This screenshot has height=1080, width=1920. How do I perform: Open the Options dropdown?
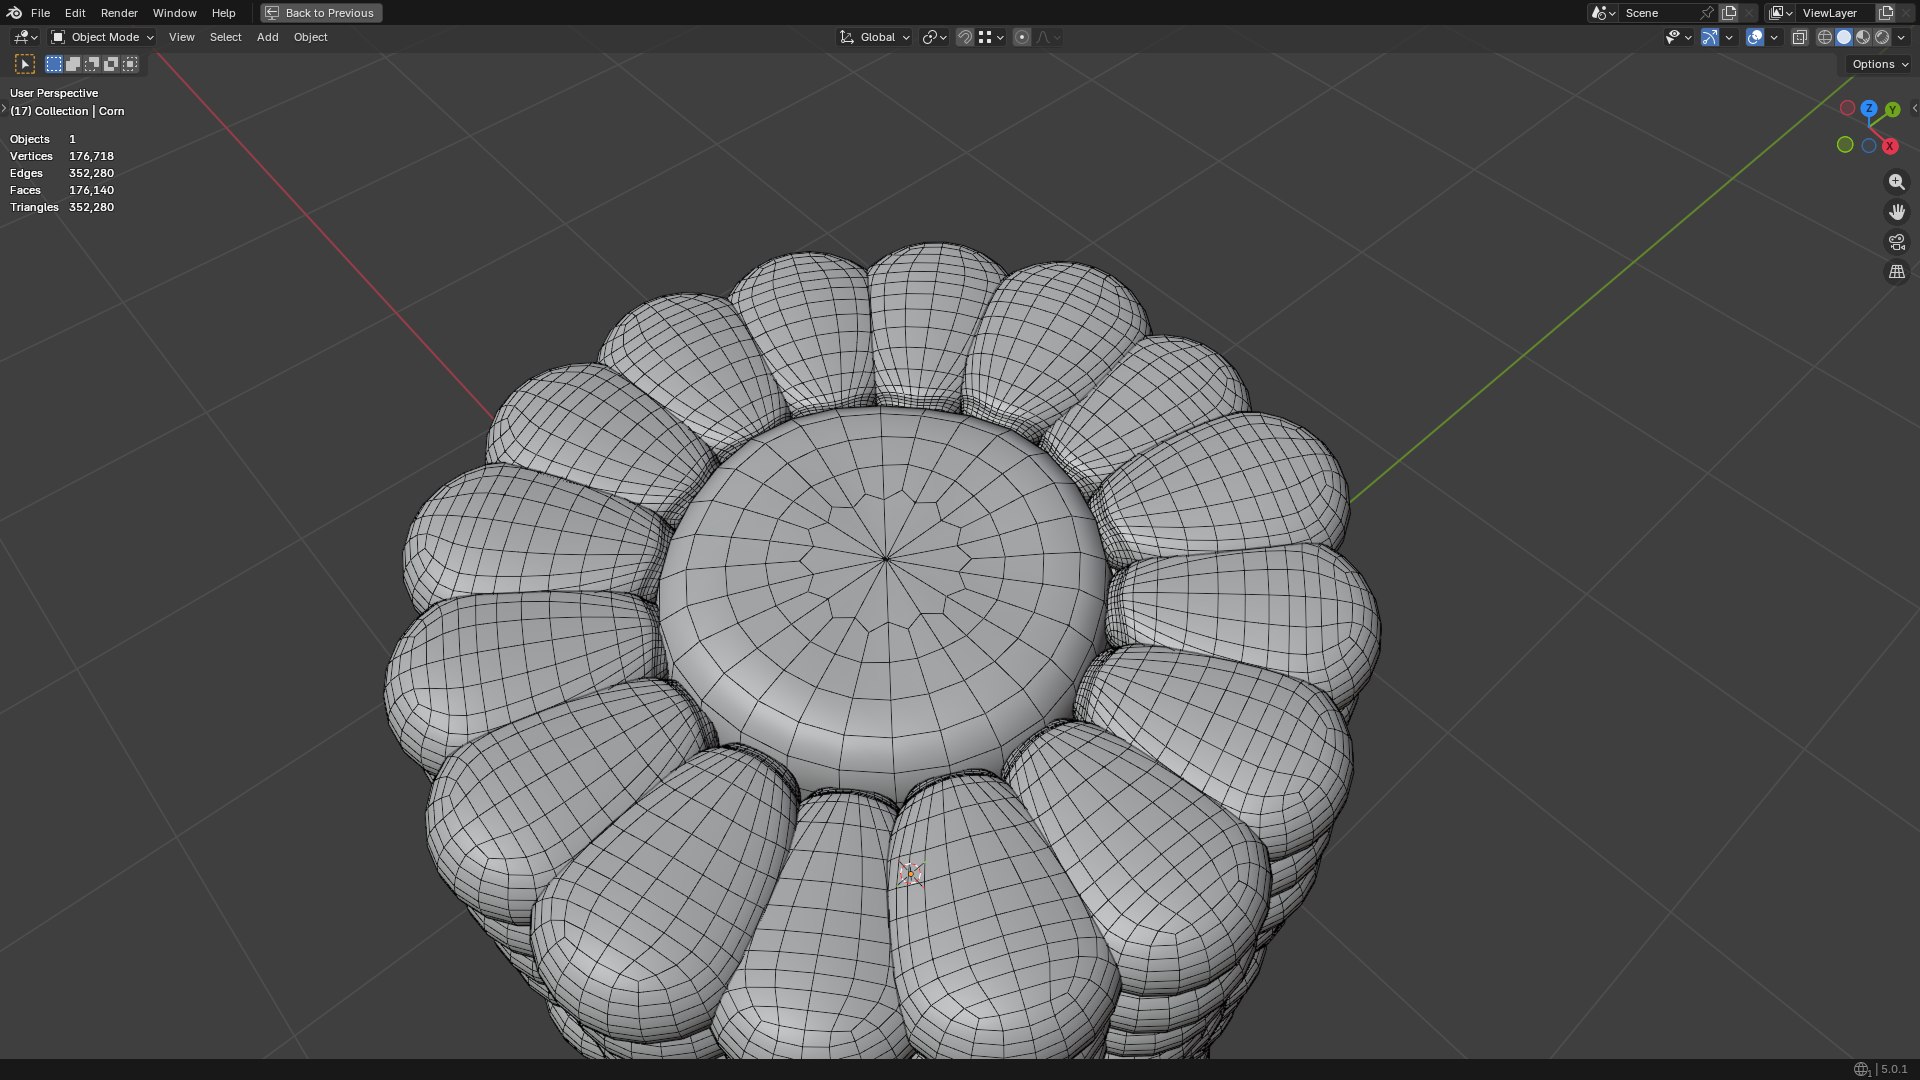pyautogui.click(x=1880, y=64)
